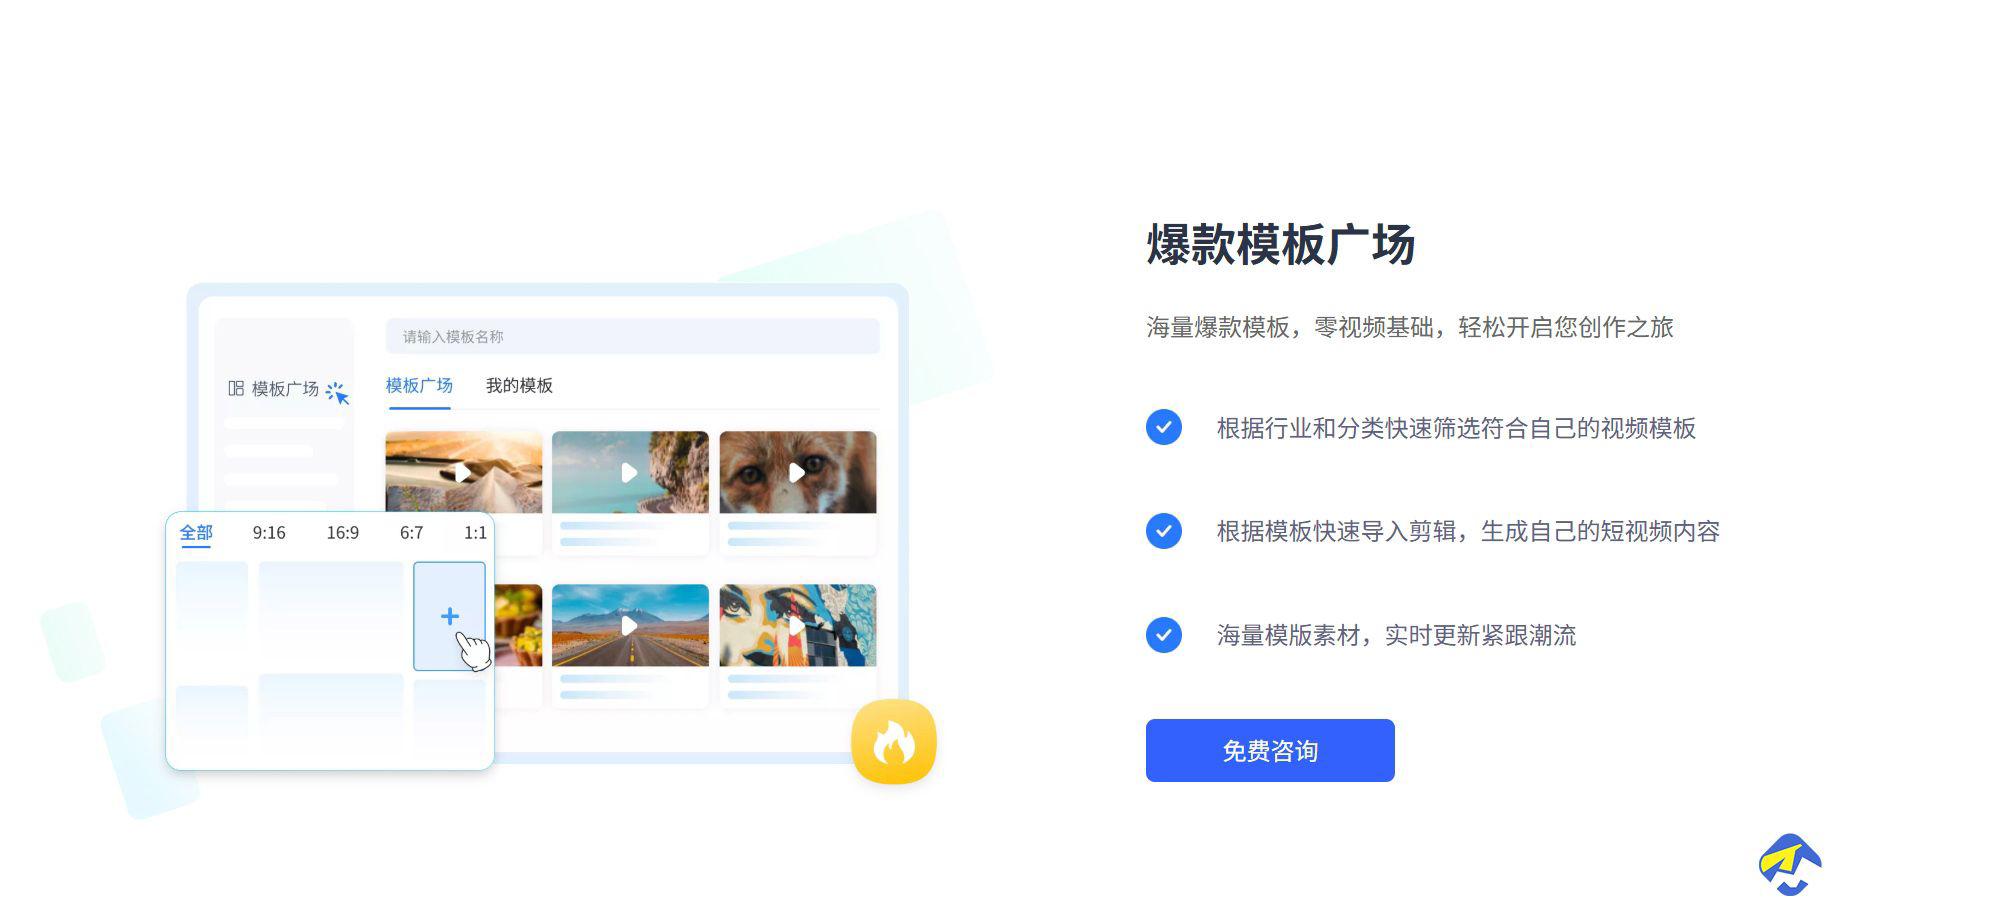
Task: Choose the 9:16 aspect ratio filter
Action: coord(269,533)
